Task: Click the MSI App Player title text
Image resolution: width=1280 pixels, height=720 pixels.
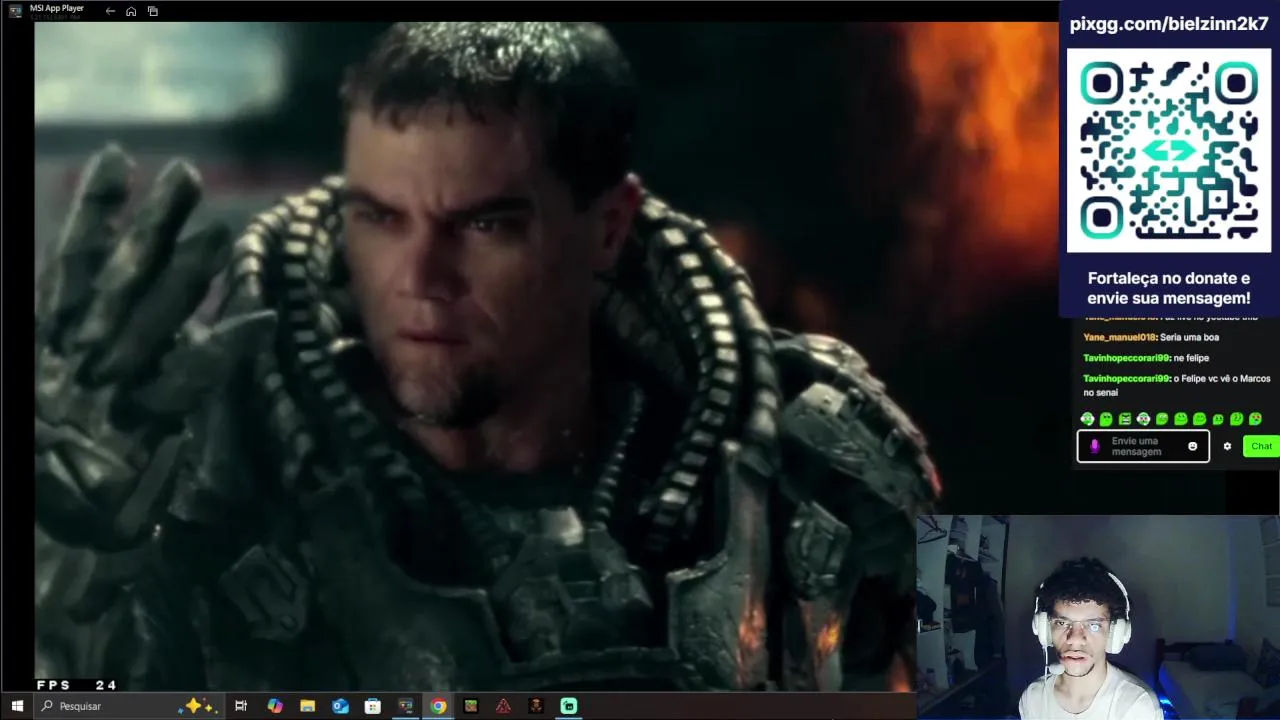Action: click(57, 8)
